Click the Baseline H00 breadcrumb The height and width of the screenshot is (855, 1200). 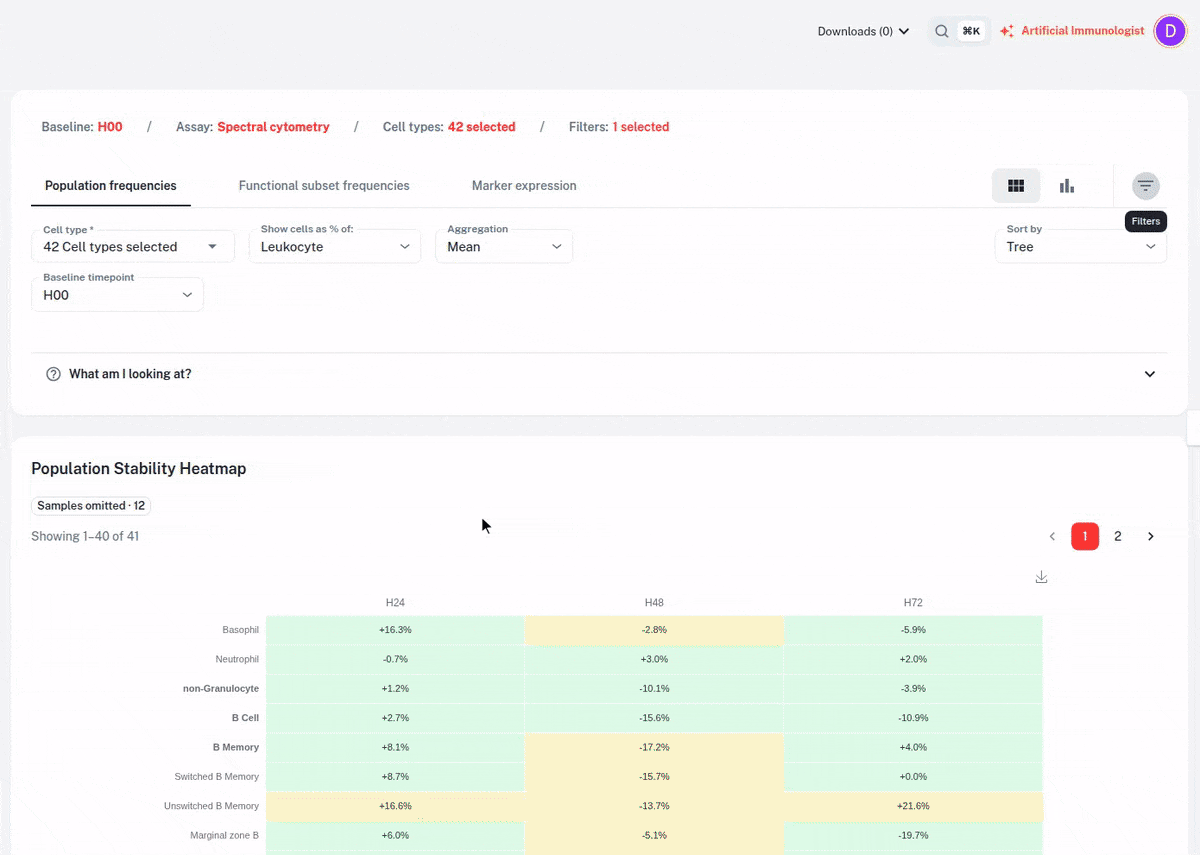click(82, 127)
